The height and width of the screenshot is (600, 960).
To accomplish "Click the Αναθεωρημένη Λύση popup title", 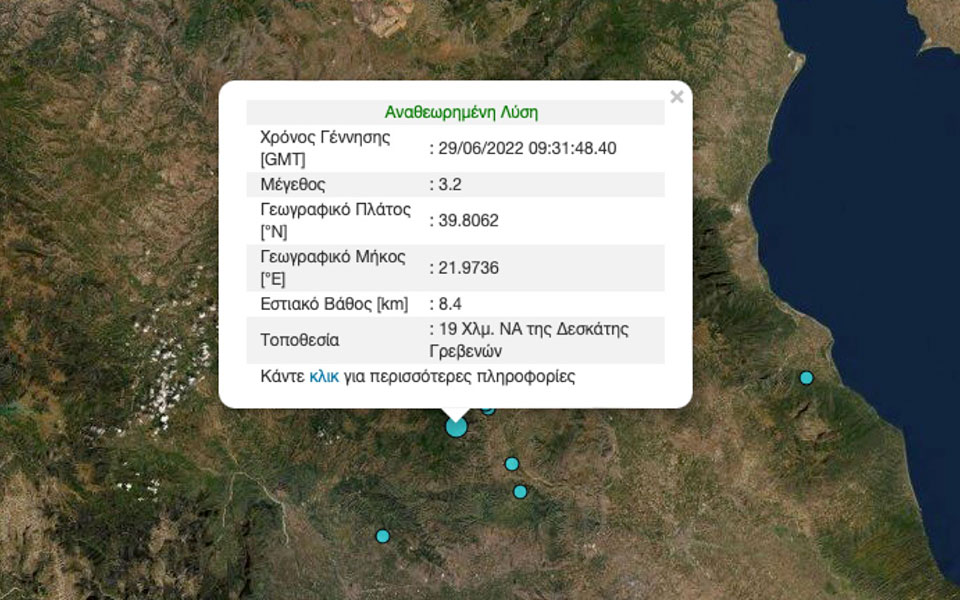I will click(x=460, y=111).
